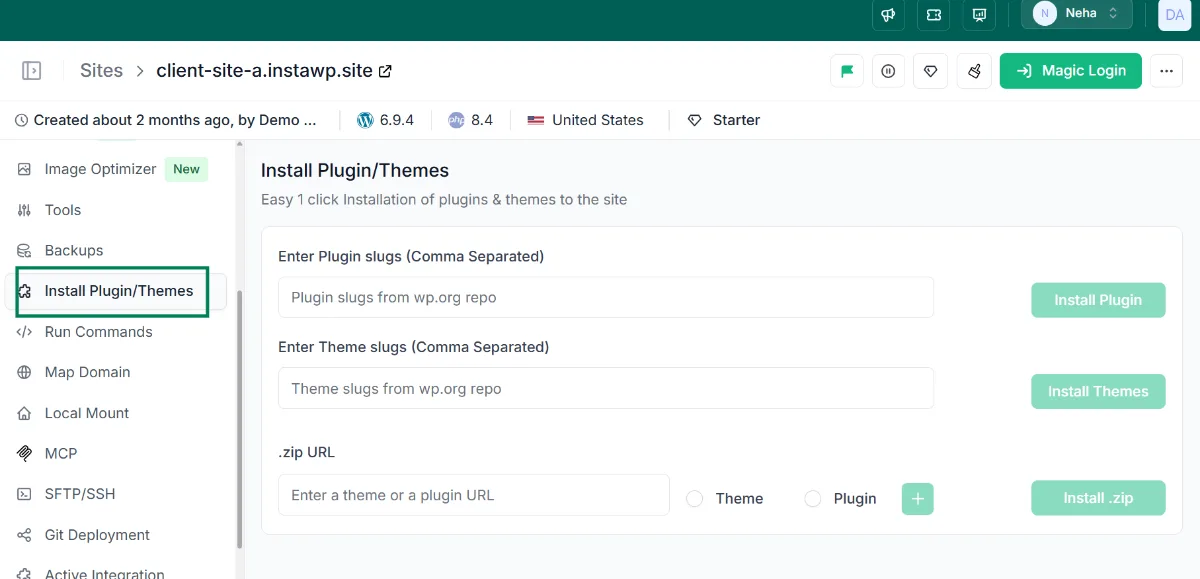
Task: Open Image Optimizer in sidebar
Action: tap(100, 169)
